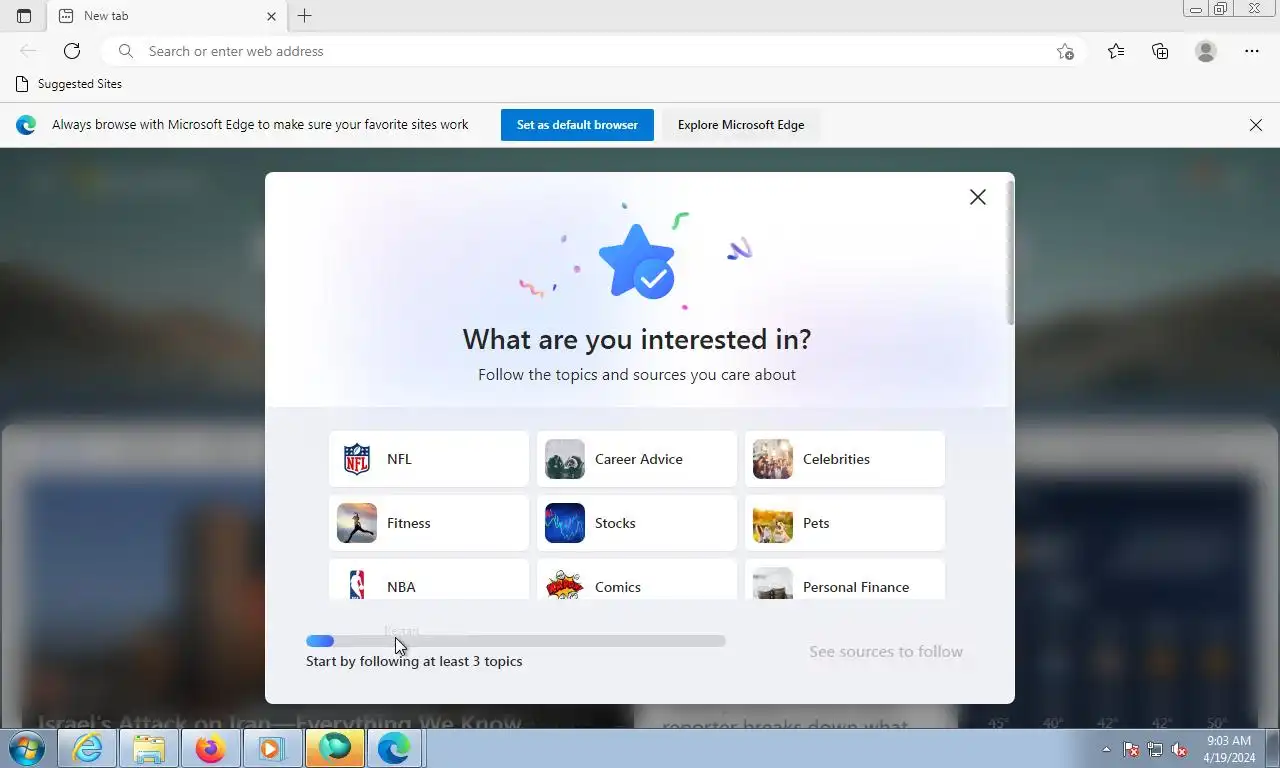This screenshot has width=1280, height=768.
Task: Click the muted volume tray icon
Action: pyautogui.click(x=1179, y=749)
